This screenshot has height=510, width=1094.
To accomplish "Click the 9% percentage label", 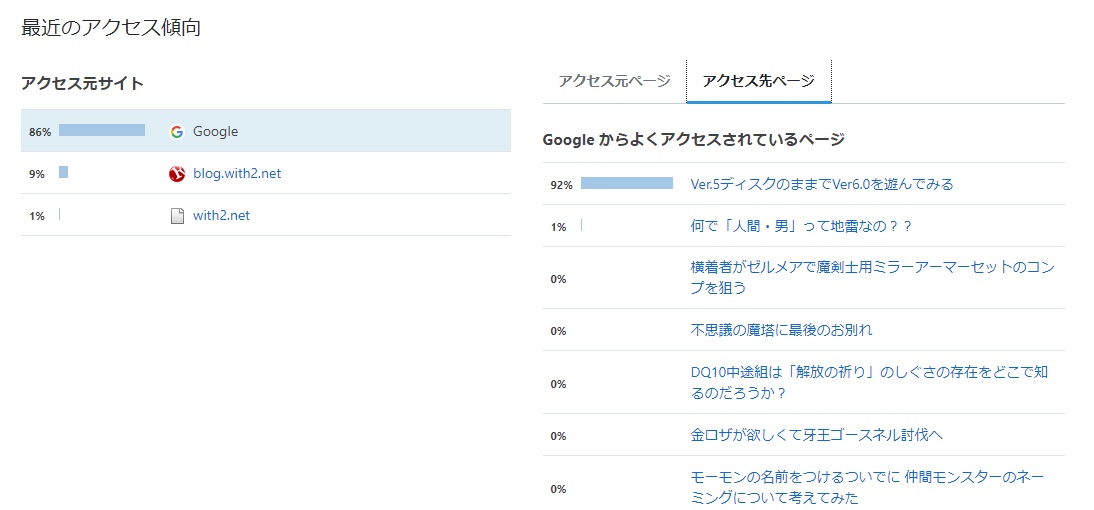I will click(37, 174).
